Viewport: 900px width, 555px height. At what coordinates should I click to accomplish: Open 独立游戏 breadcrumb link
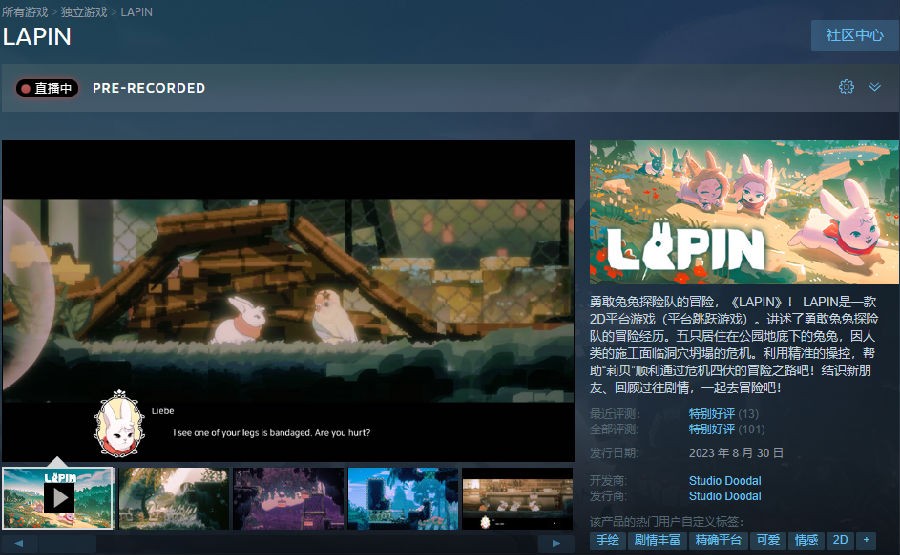click(x=84, y=12)
